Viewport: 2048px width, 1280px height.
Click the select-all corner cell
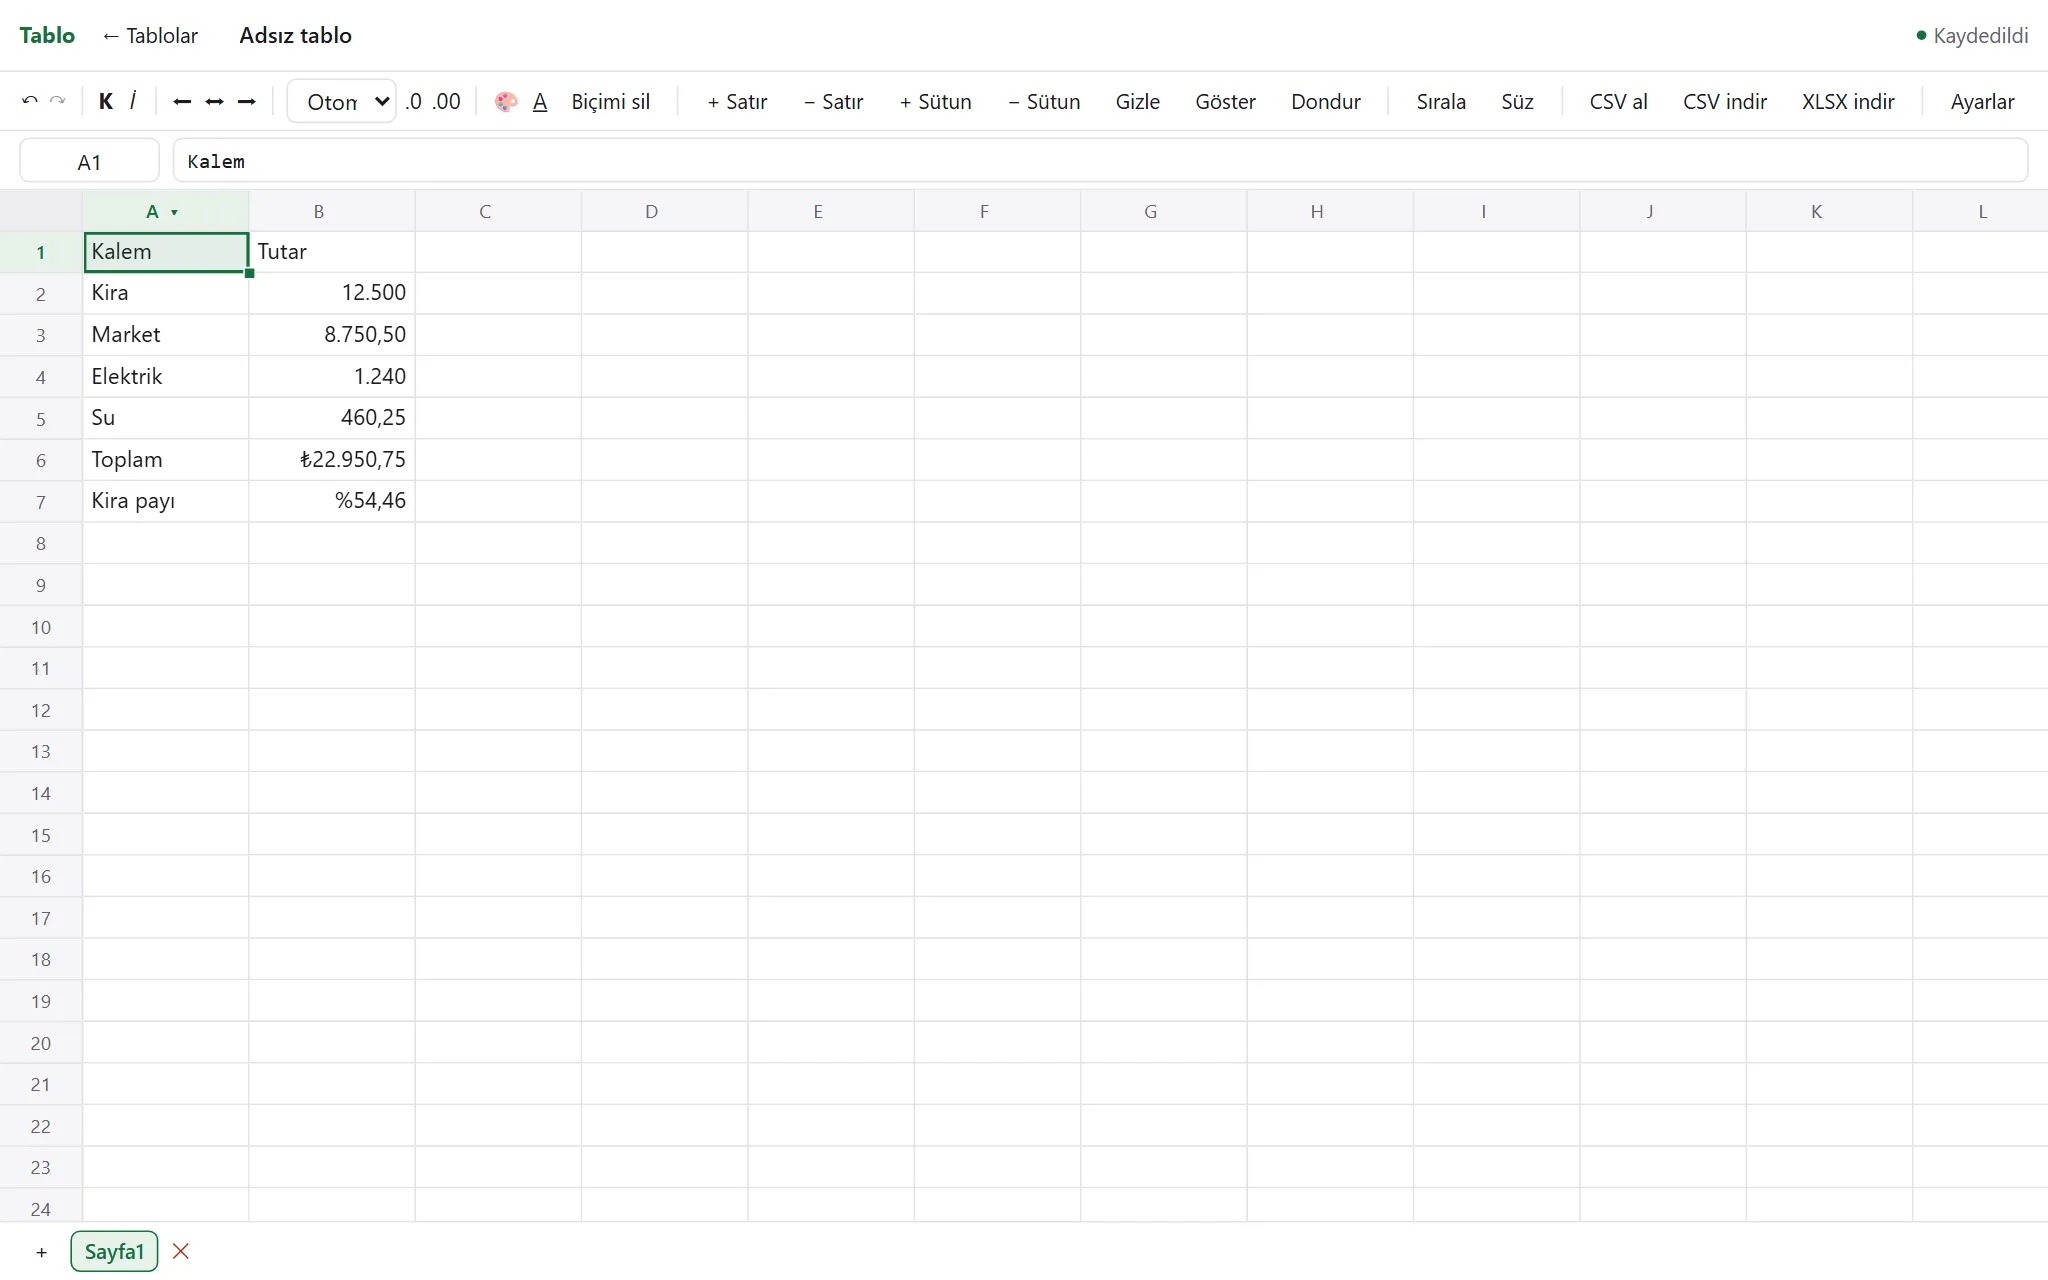coord(41,211)
